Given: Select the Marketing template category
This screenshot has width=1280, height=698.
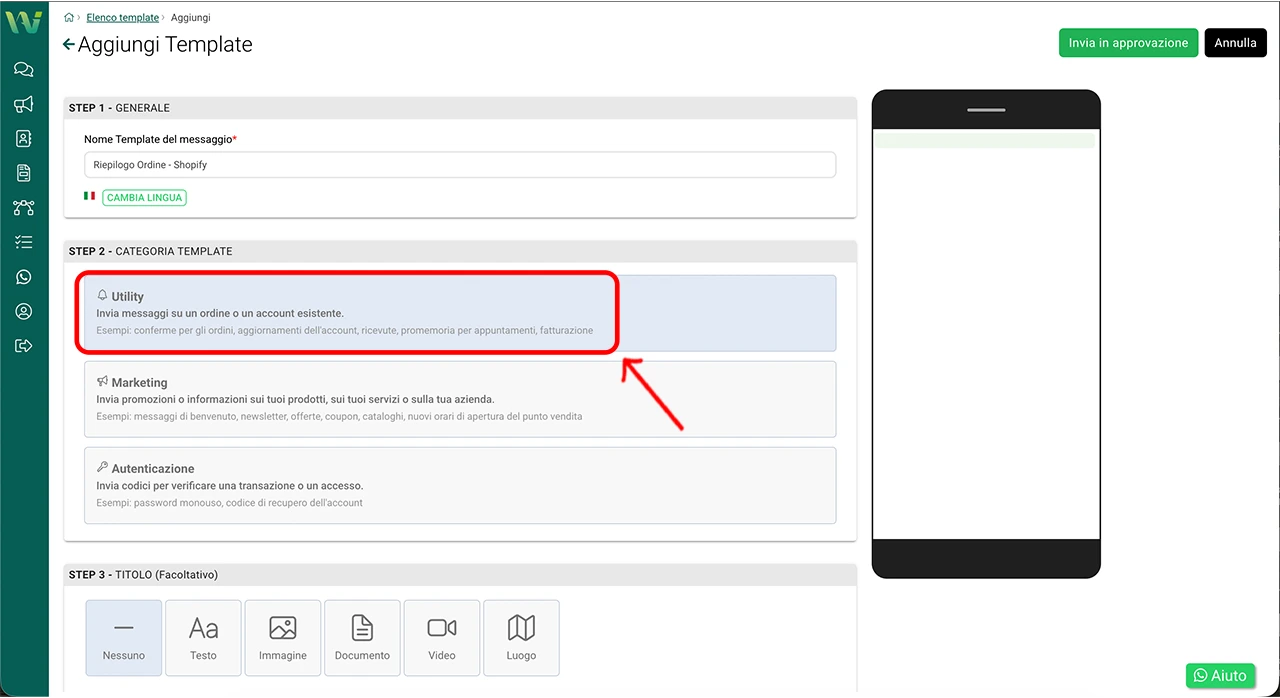Looking at the screenshot, I should click(x=459, y=399).
